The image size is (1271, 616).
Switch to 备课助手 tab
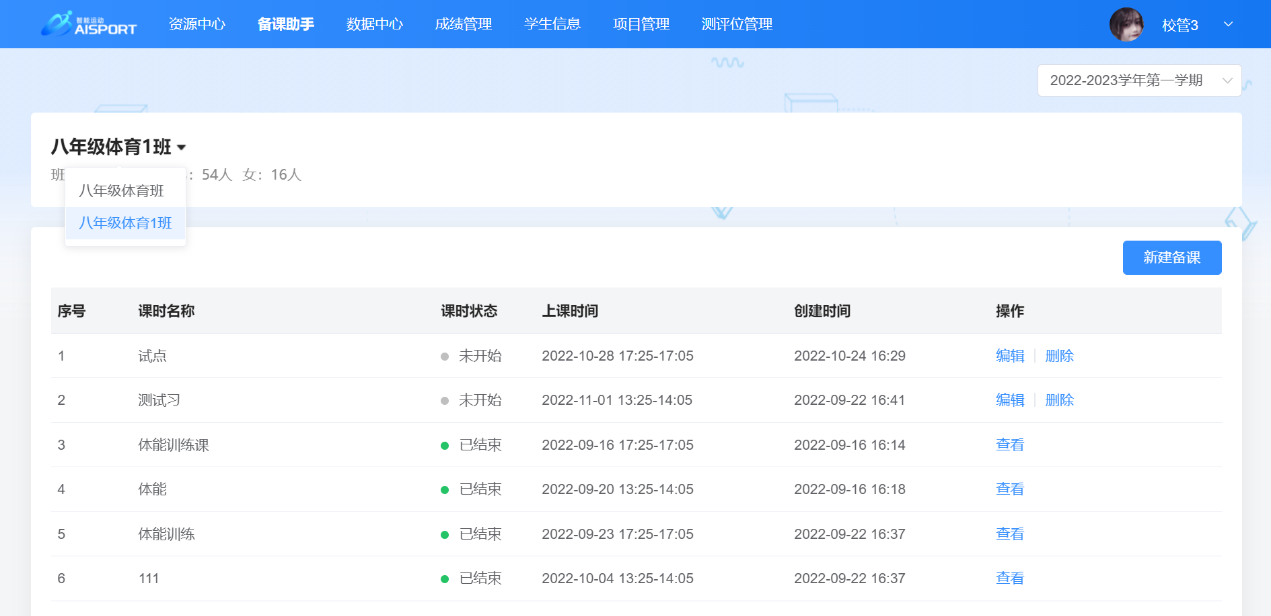pos(285,24)
